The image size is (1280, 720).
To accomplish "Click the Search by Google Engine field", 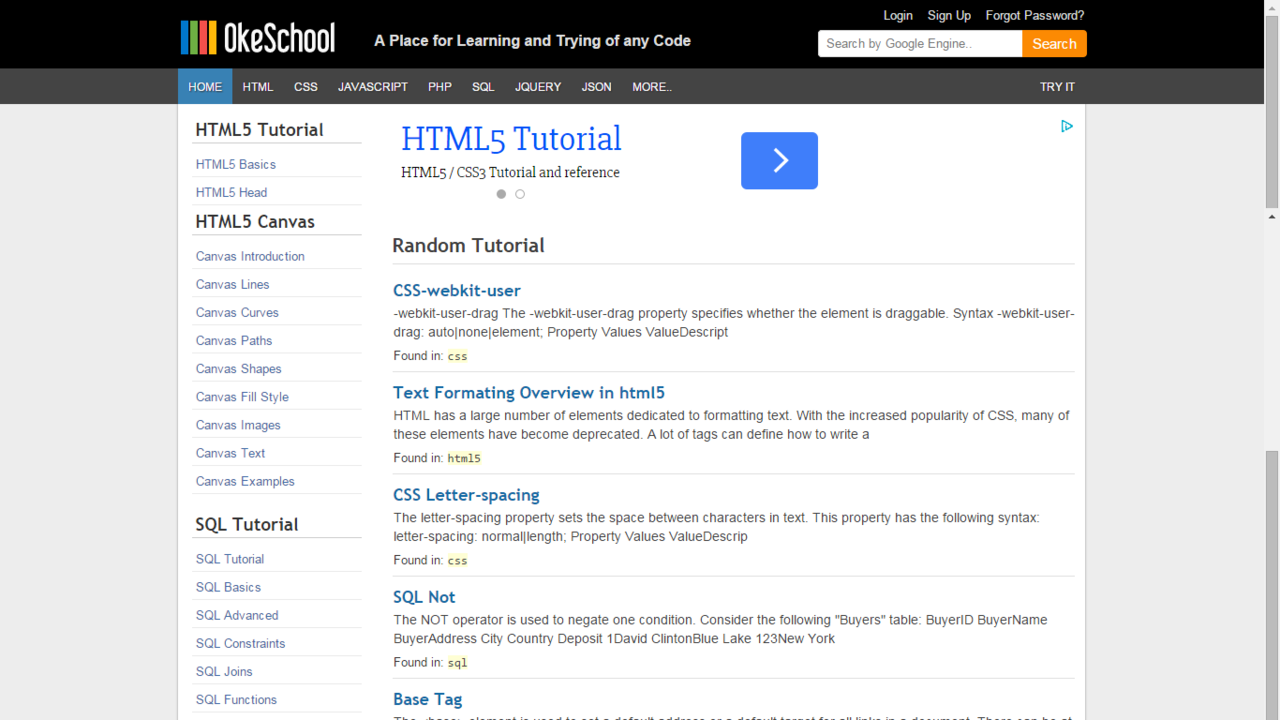I will (x=920, y=44).
